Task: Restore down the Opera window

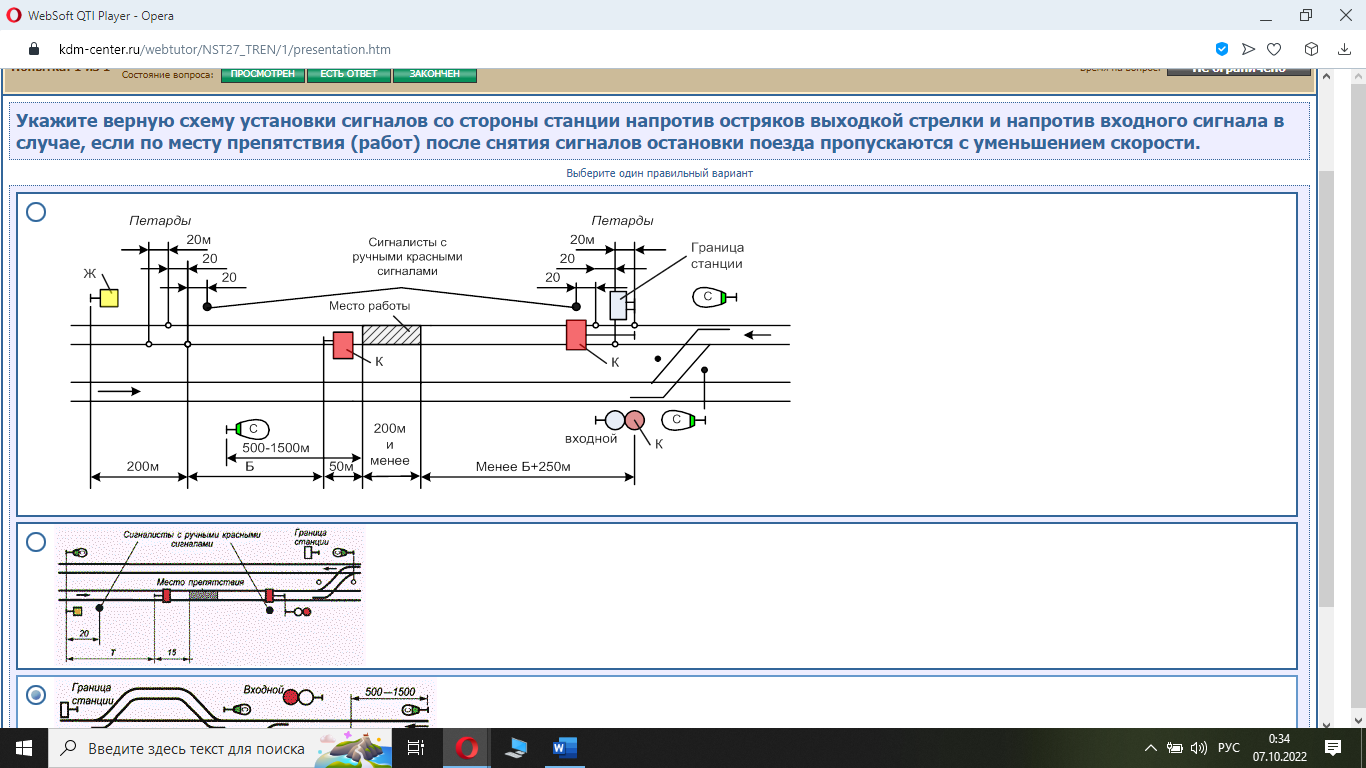Action: tap(1305, 15)
